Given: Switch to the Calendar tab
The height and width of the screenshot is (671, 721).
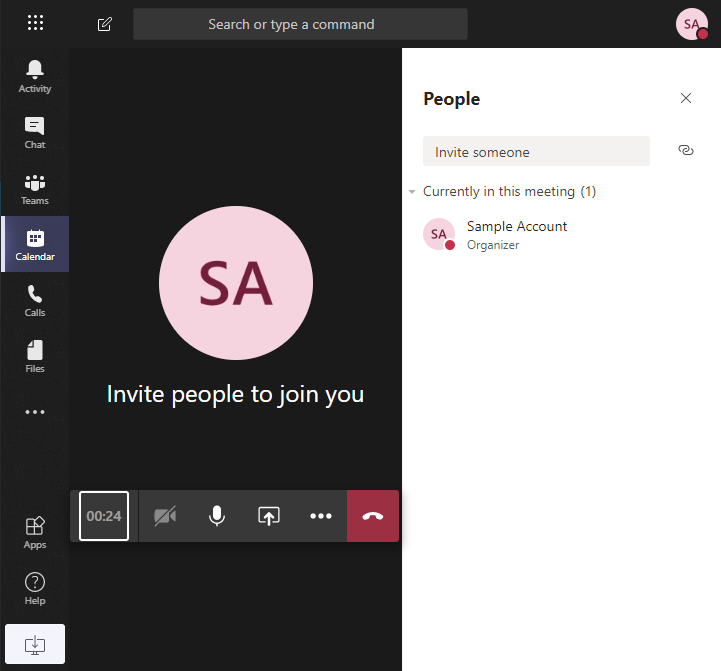Looking at the screenshot, I should pos(35,244).
